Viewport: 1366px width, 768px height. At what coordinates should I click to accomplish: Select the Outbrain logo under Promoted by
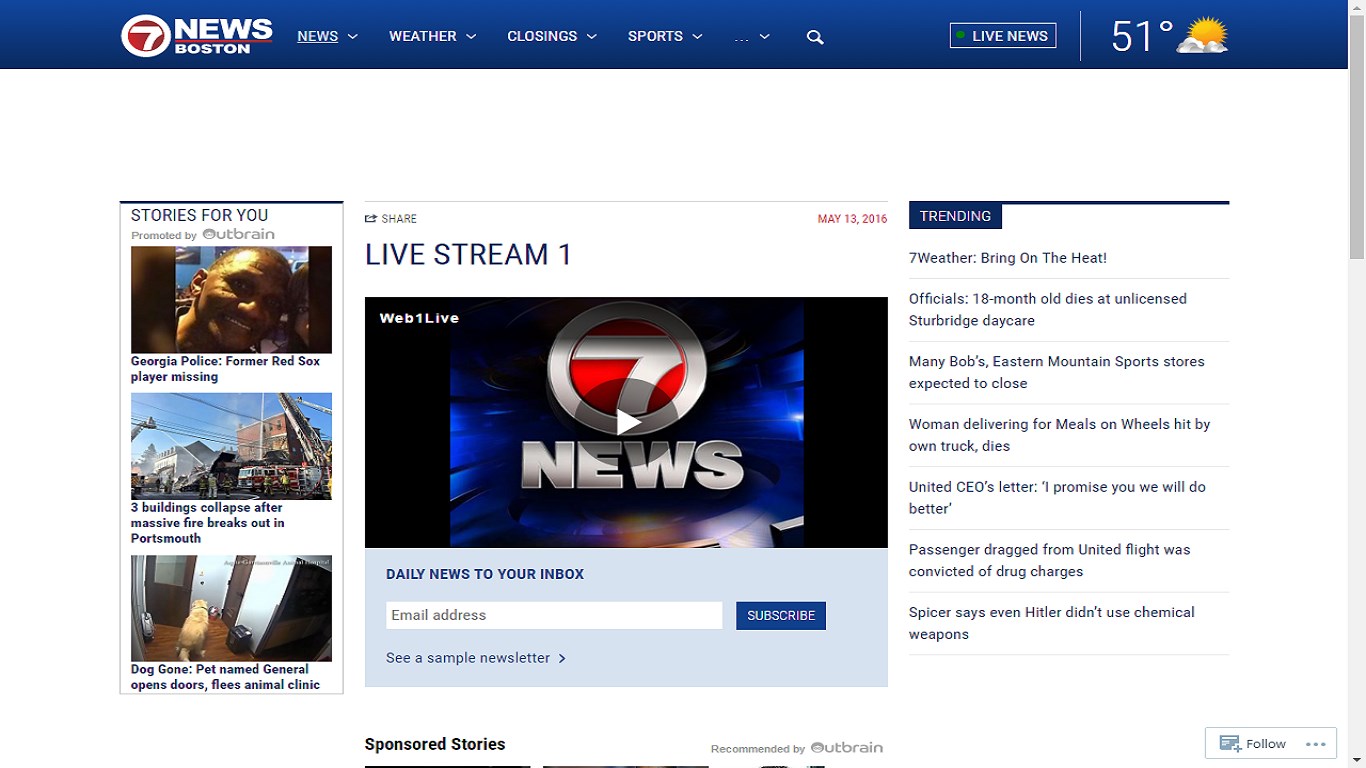pyautogui.click(x=239, y=234)
